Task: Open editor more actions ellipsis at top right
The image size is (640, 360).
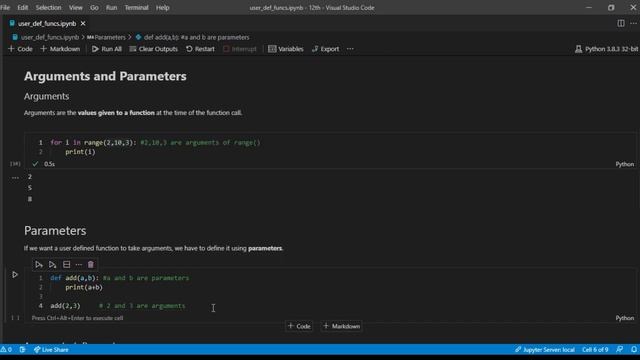Action: coord(633,23)
